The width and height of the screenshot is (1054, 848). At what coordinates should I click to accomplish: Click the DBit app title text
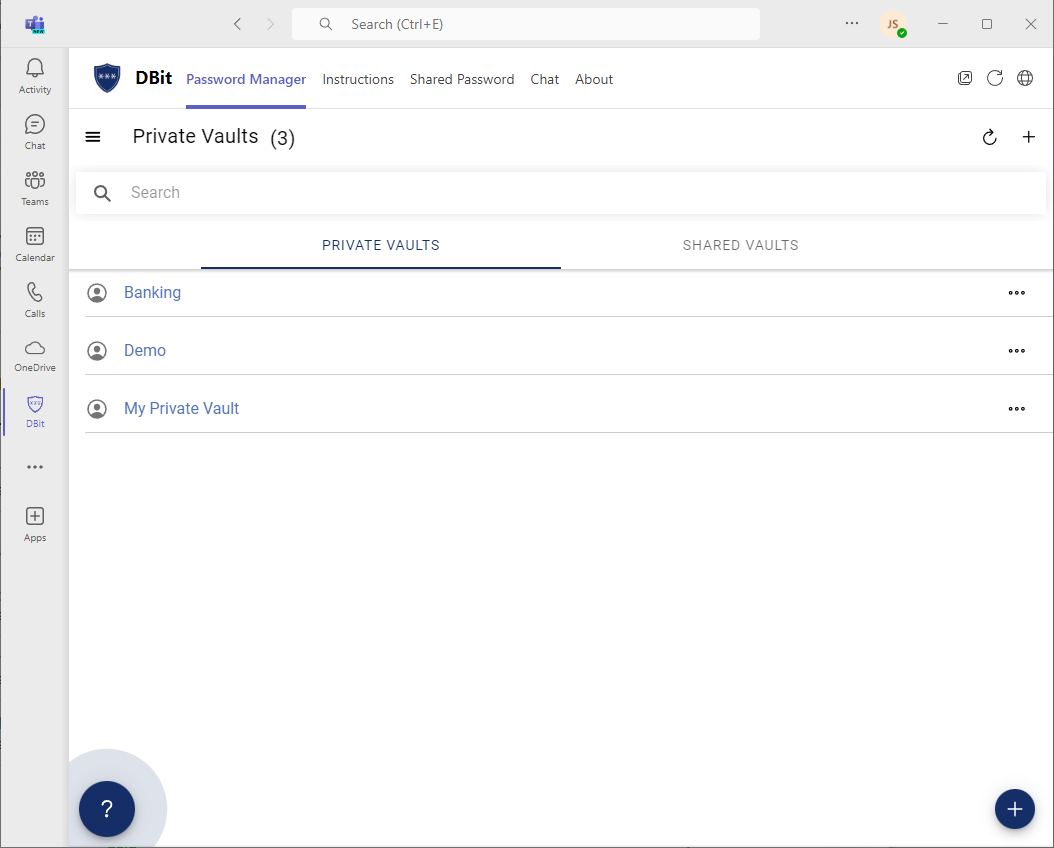(x=153, y=78)
